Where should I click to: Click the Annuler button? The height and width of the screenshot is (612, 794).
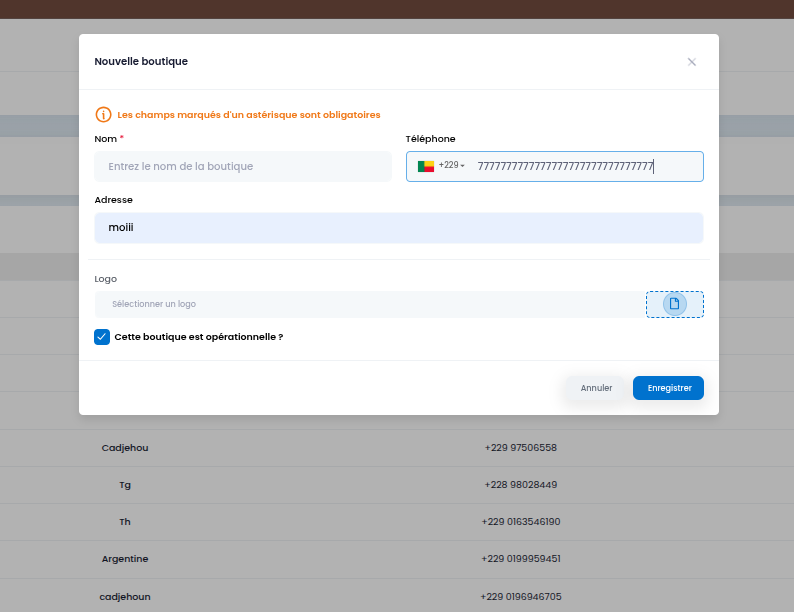pos(596,388)
